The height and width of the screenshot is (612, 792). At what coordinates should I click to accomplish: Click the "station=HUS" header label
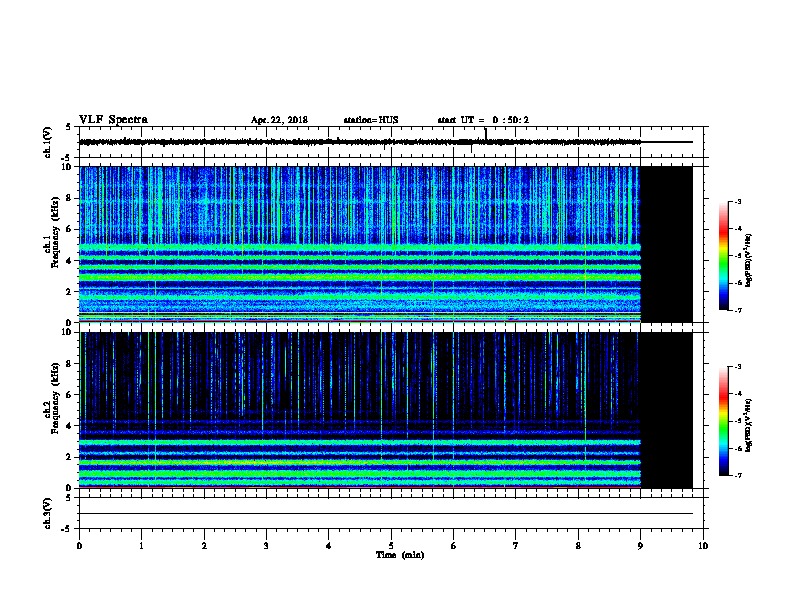point(371,120)
